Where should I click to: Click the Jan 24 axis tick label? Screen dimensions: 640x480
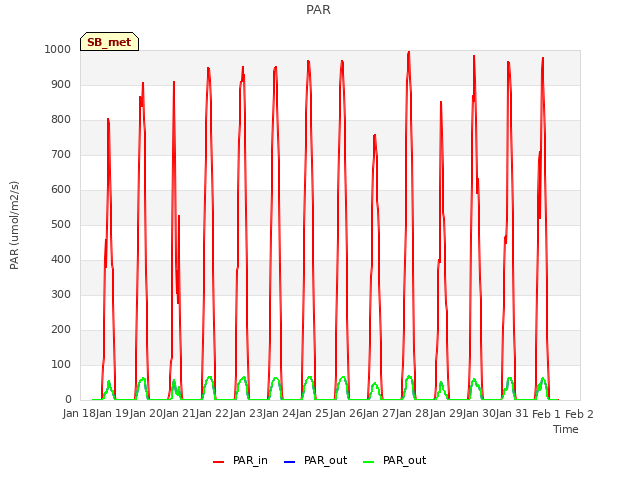click(279, 414)
